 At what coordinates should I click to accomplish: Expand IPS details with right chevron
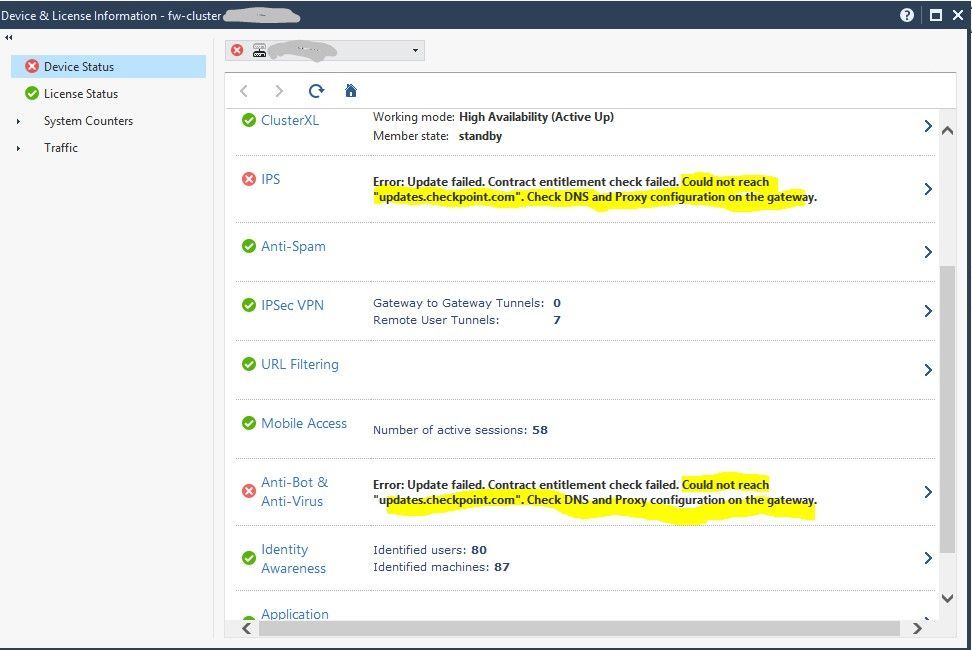(928, 189)
